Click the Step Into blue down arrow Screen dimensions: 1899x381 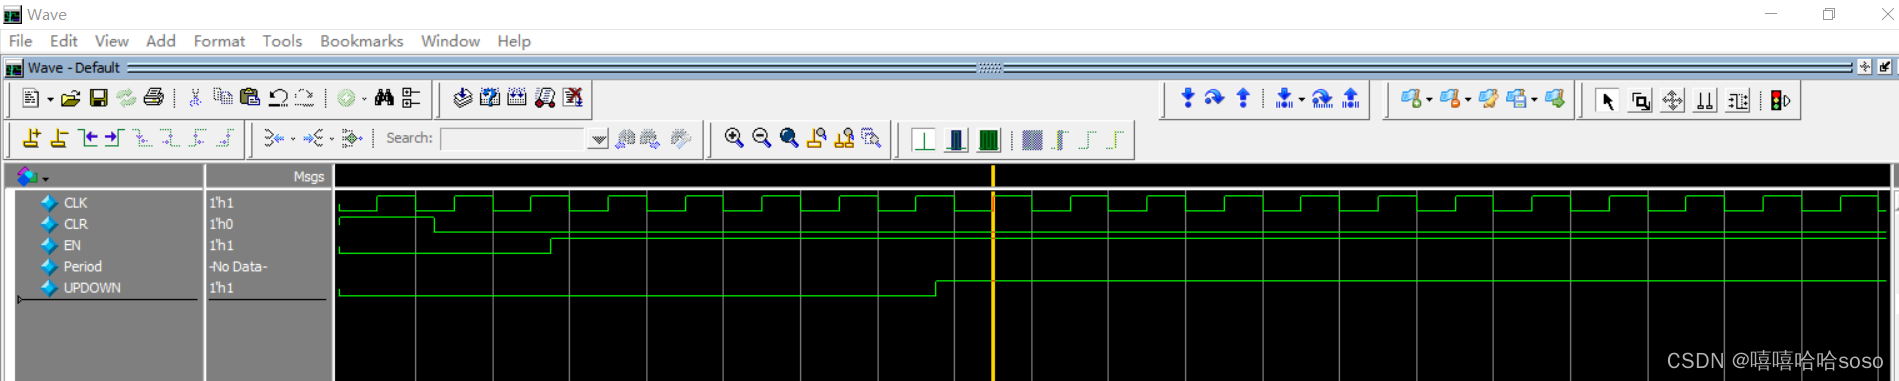click(1188, 98)
